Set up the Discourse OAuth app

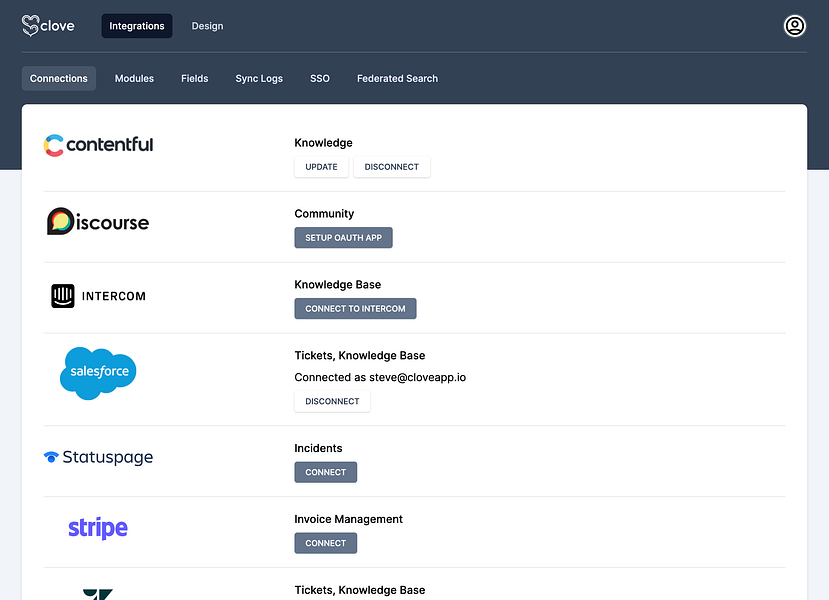(x=343, y=237)
